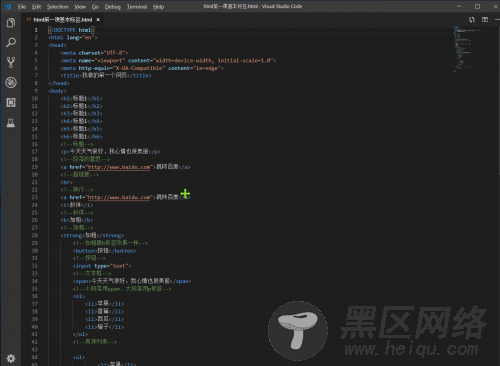500x366 pixels.
Task: Click the opening body tag on line 9
Action: point(57,91)
